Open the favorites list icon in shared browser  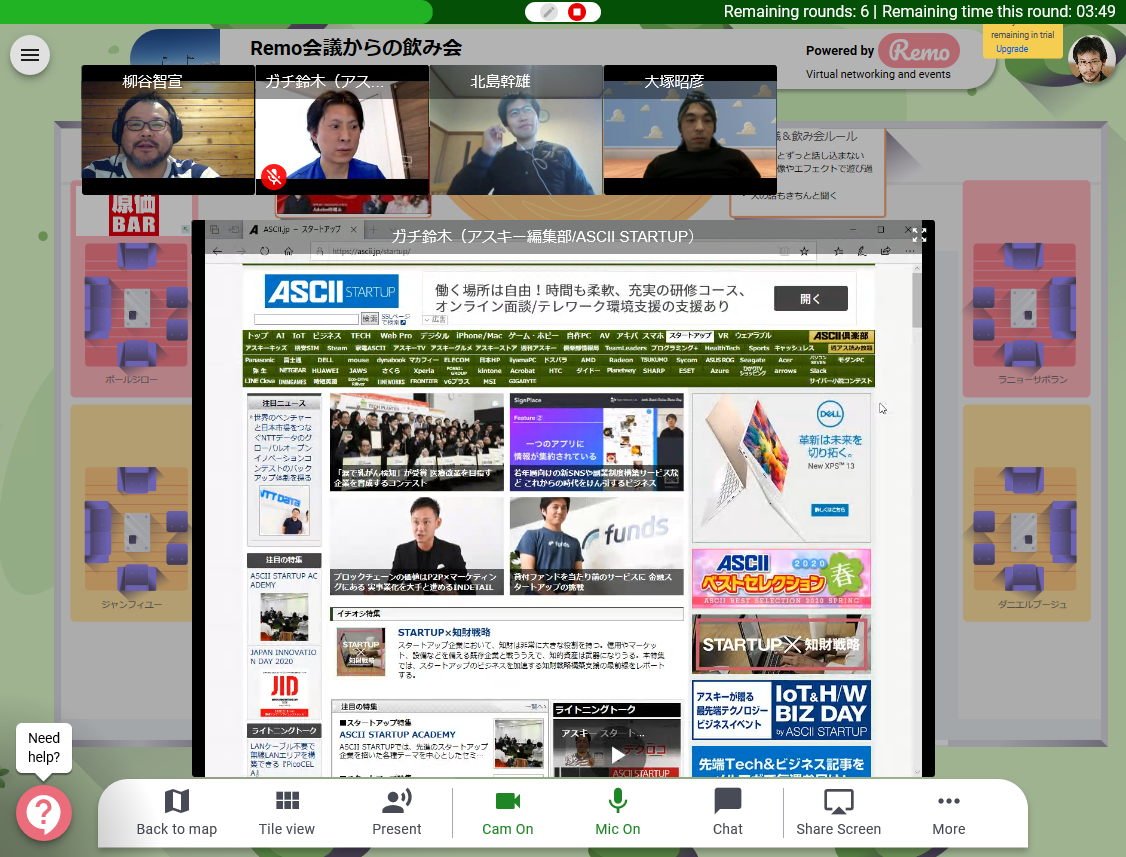pos(838,251)
